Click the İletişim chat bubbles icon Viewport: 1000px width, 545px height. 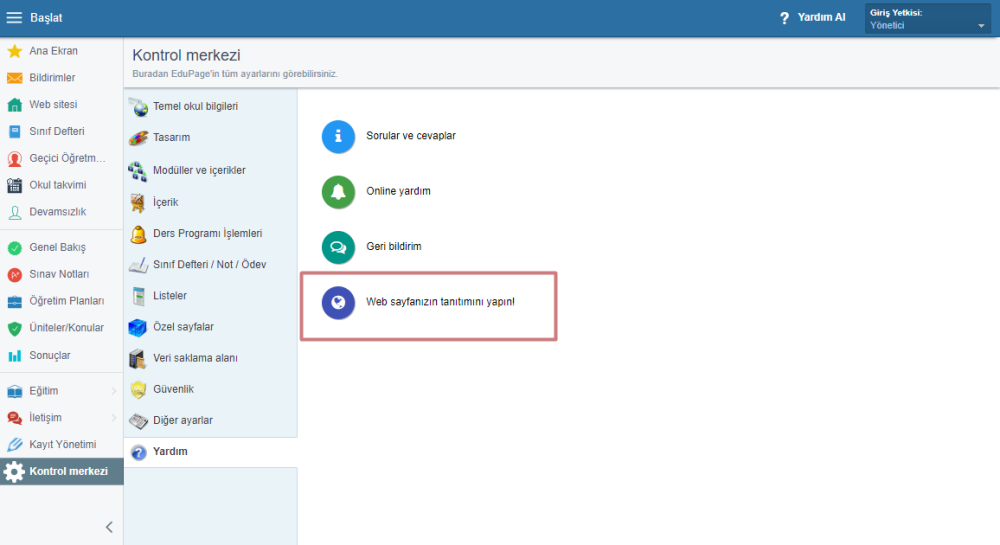click(15, 418)
